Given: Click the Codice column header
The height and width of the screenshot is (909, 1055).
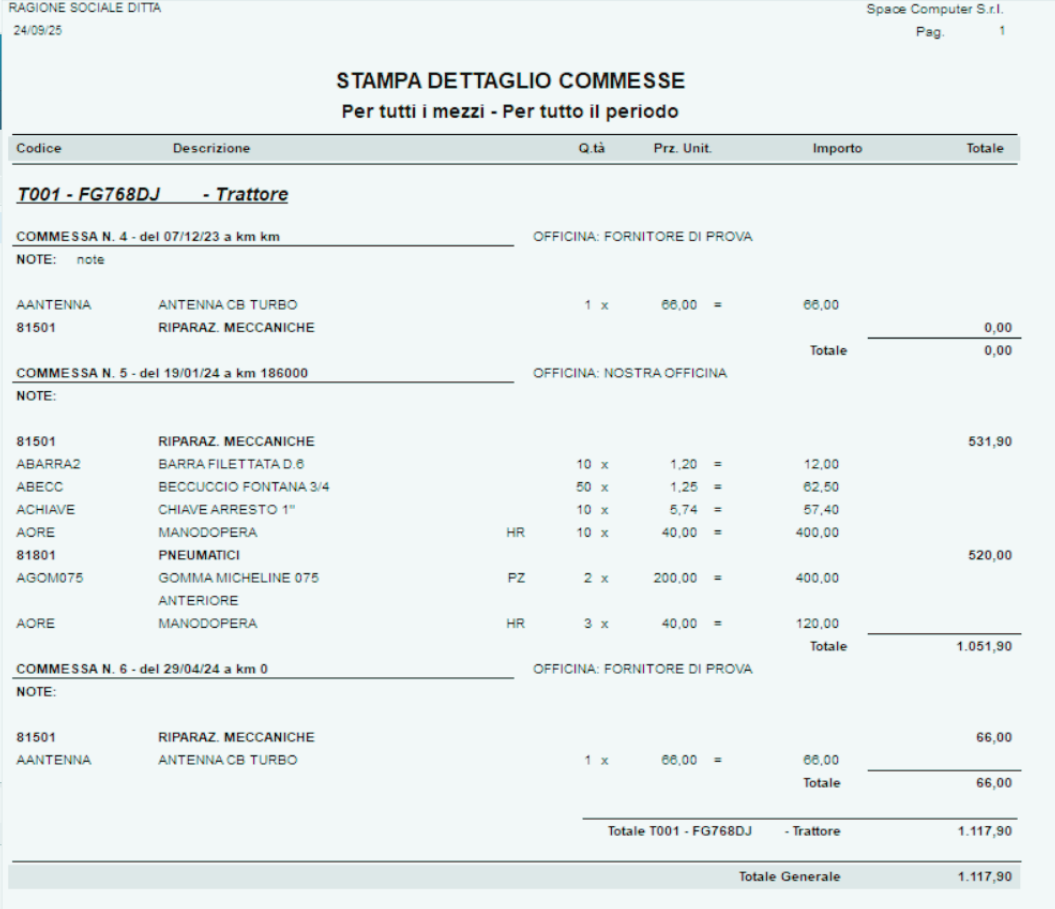Looking at the screenshot, I should [x=39, y=148].
